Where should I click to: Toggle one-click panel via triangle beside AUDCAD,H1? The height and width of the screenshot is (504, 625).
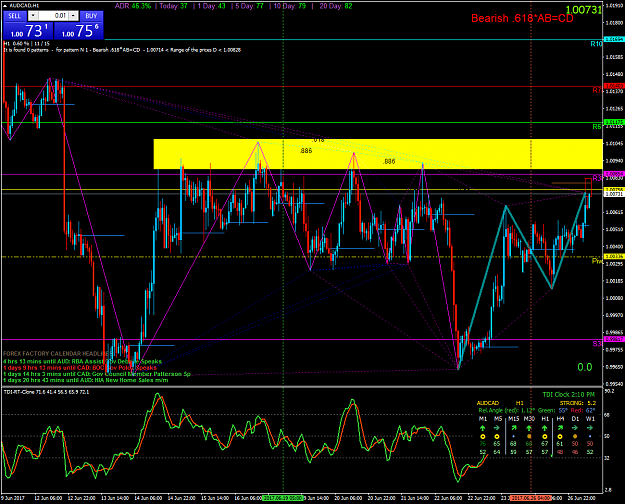click(5, 6)
